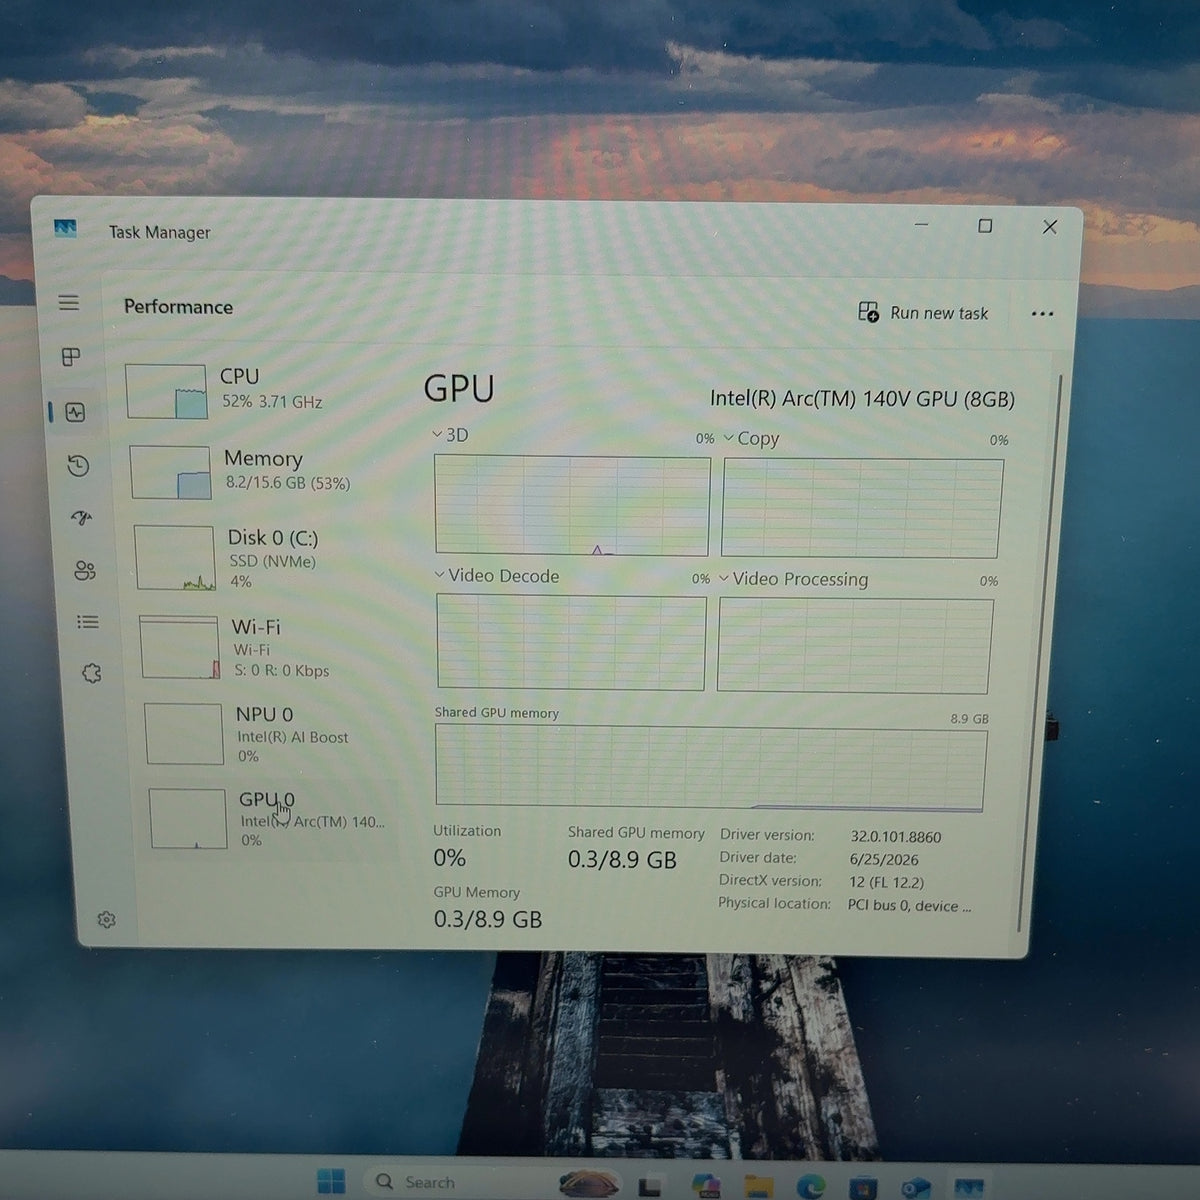Expand the 3D engine dropdown
The height and width of the screenshot is (1200, 1200).
[x=450, y=435]
